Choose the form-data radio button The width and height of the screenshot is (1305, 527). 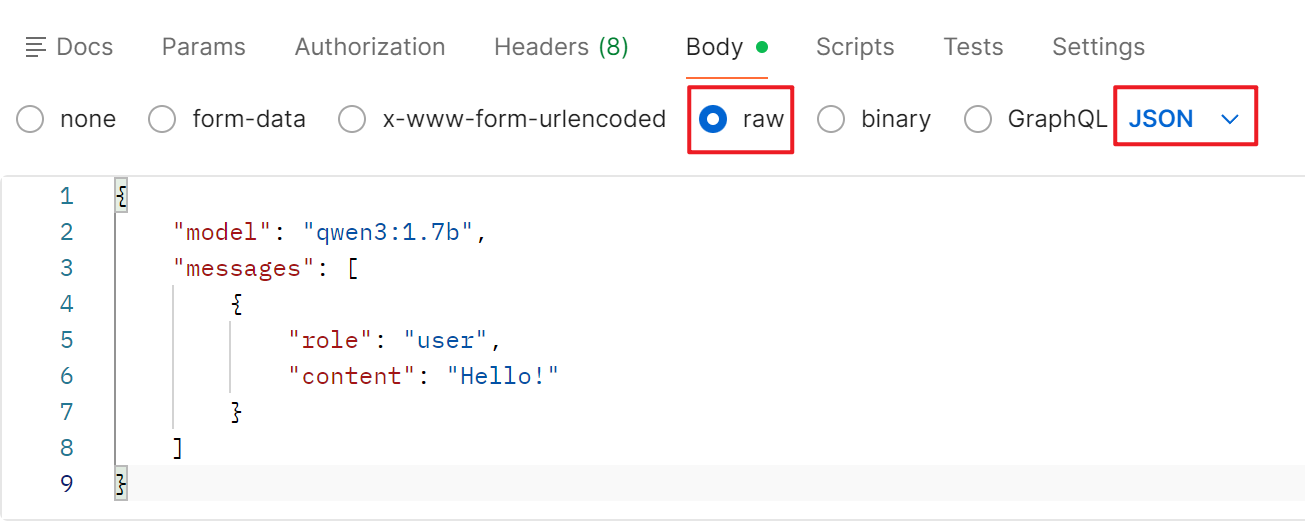tap(162, 120)
